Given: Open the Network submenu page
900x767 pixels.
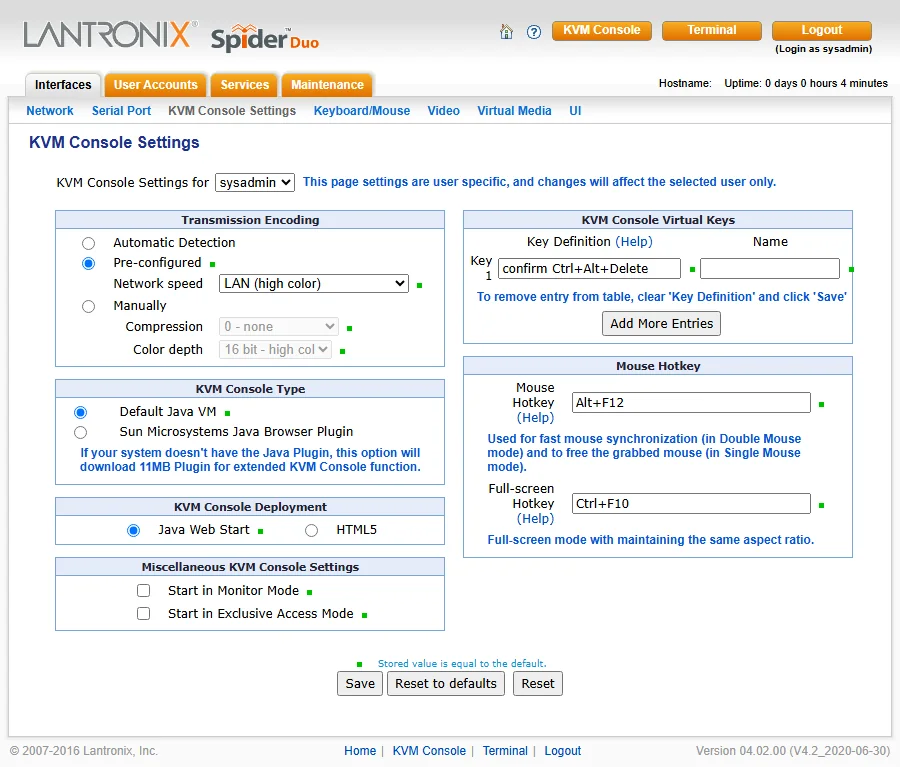Looking at the screenshot, I should point(50,111).
